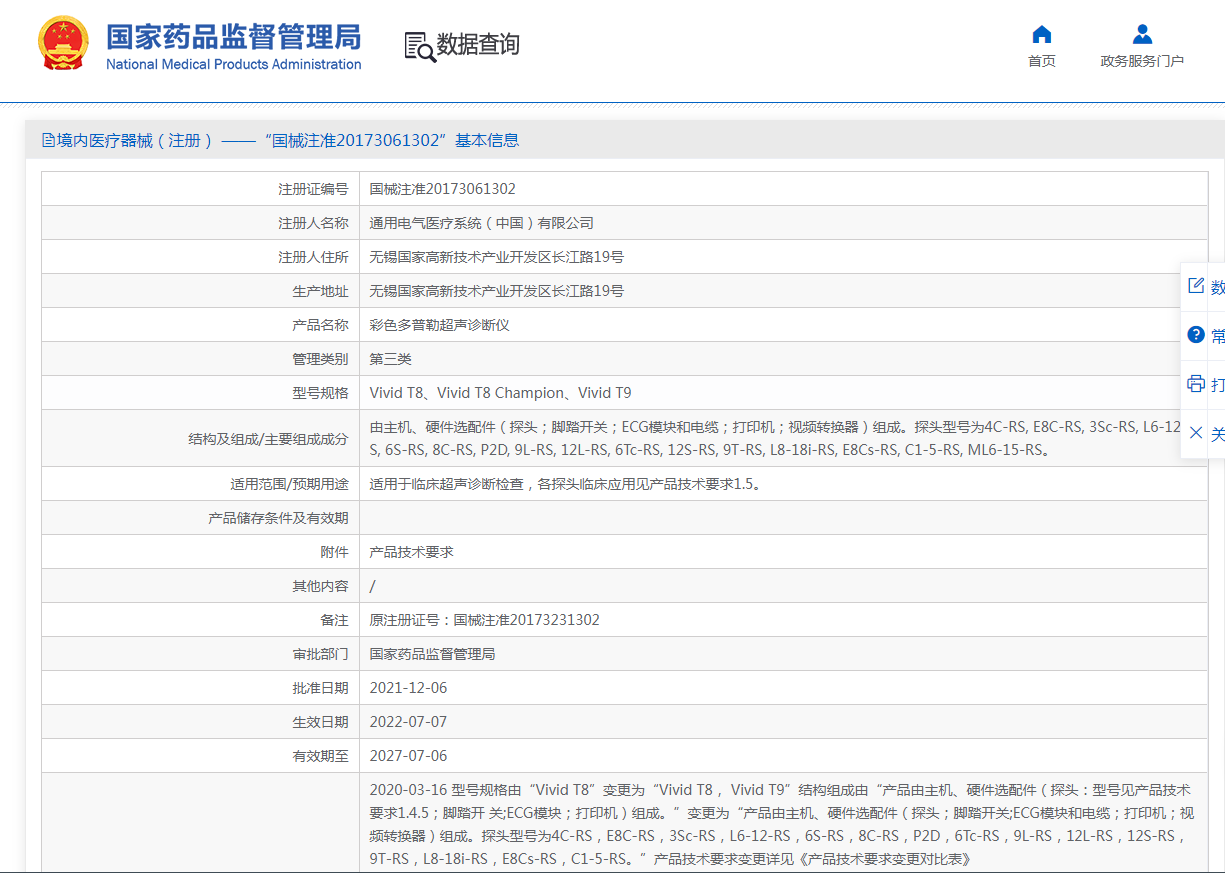Click 附件 value 产品技术要求
This screenshot has width=1225, height=873.
[x=411, y=552]
